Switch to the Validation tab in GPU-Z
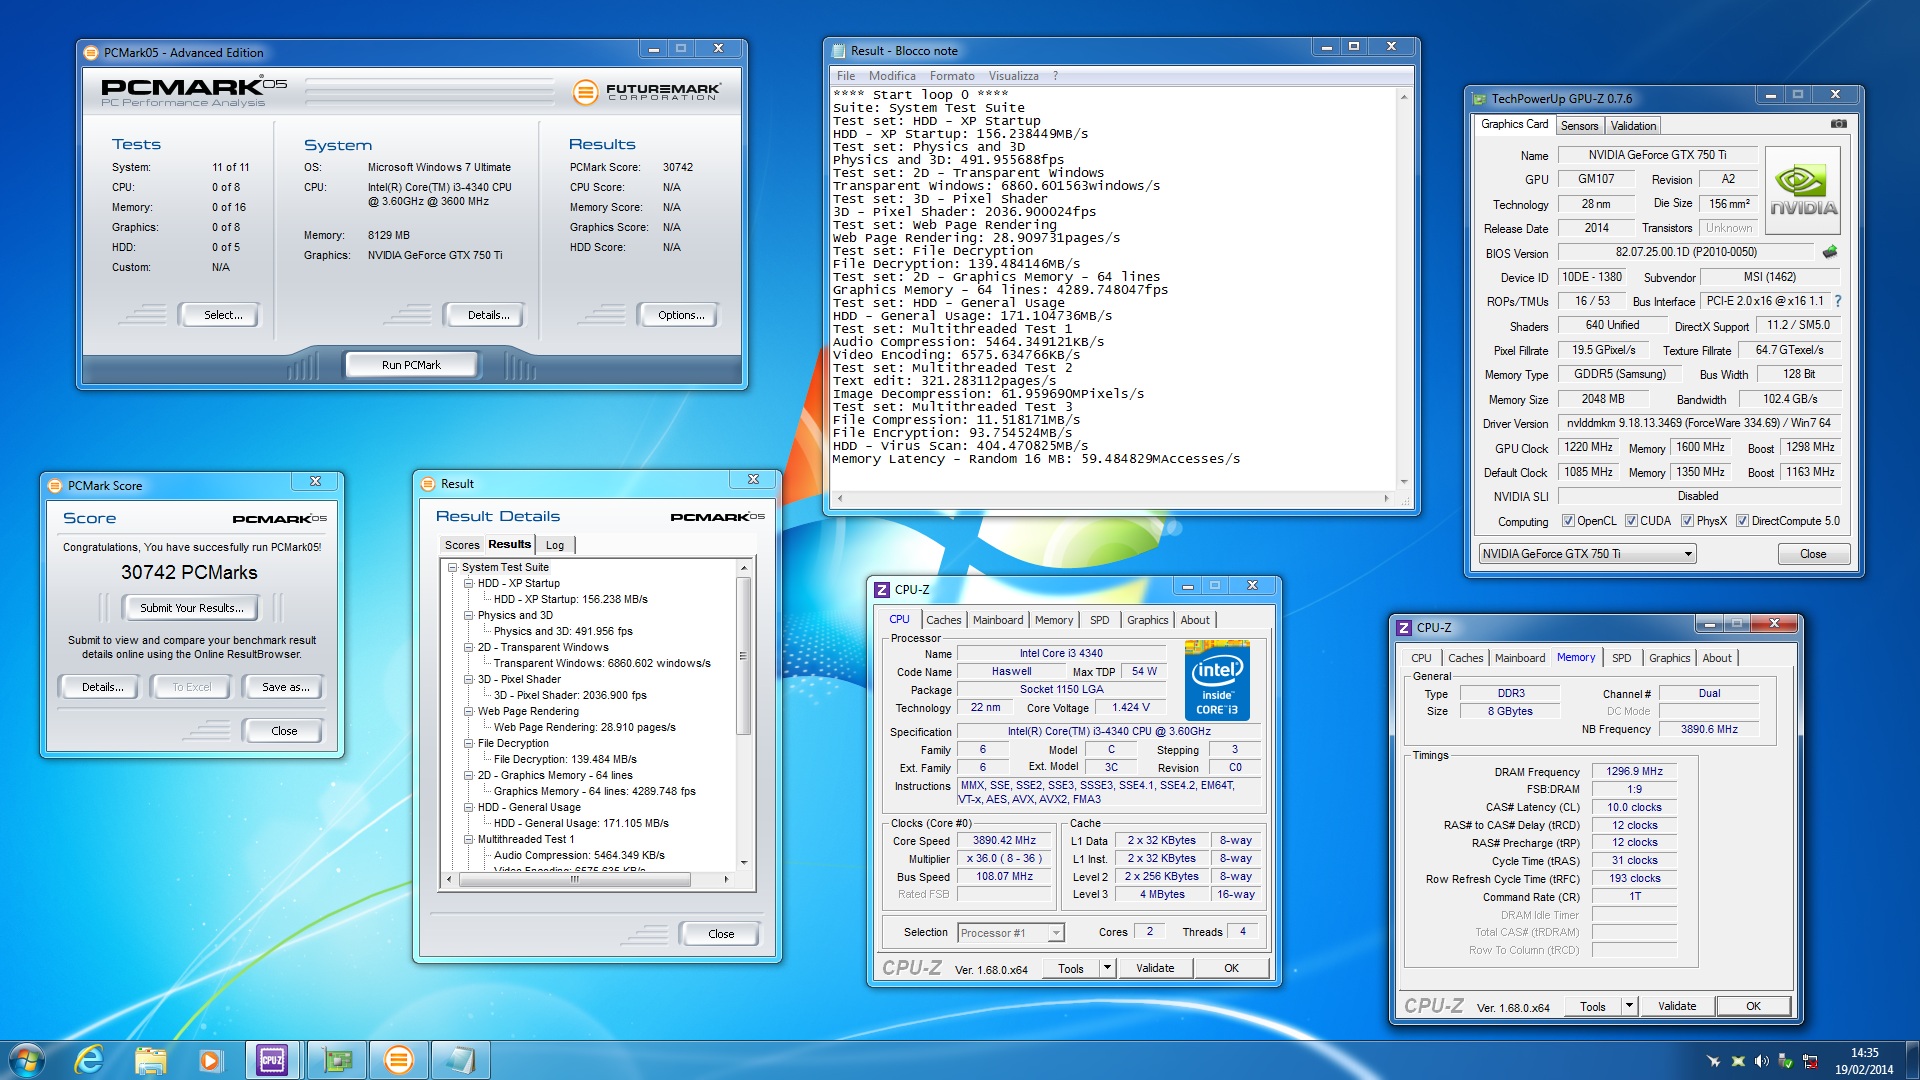1920x1080 pixels. click(1633, 126)
